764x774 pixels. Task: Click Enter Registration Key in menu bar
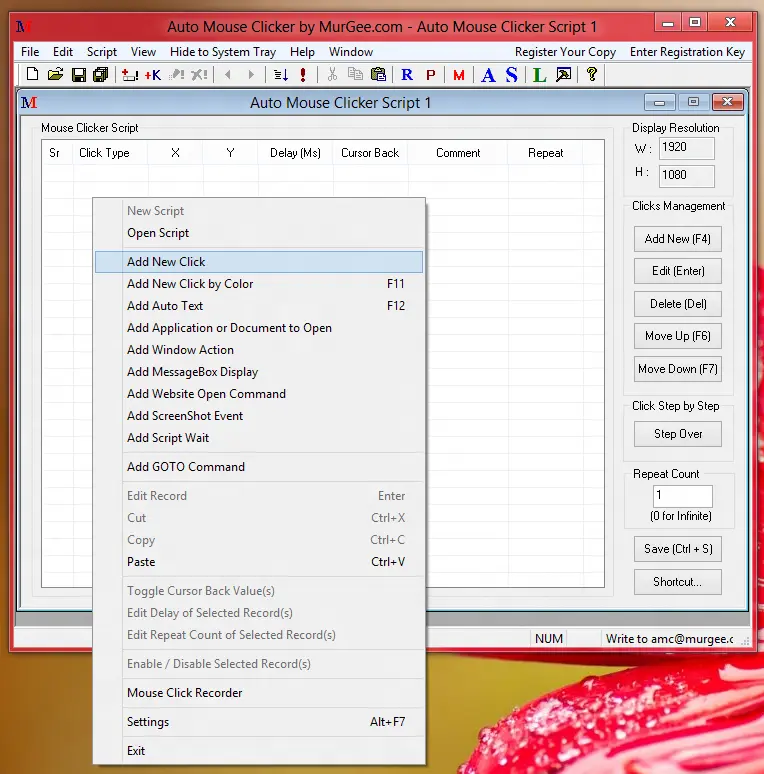tap(687, 52)
